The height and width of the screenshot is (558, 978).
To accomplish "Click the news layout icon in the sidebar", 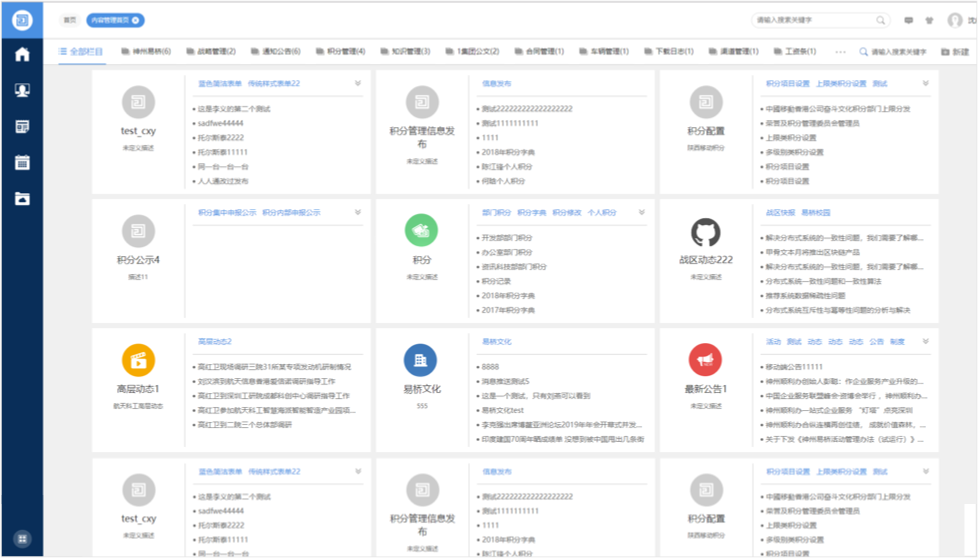I will coord(22,126).
